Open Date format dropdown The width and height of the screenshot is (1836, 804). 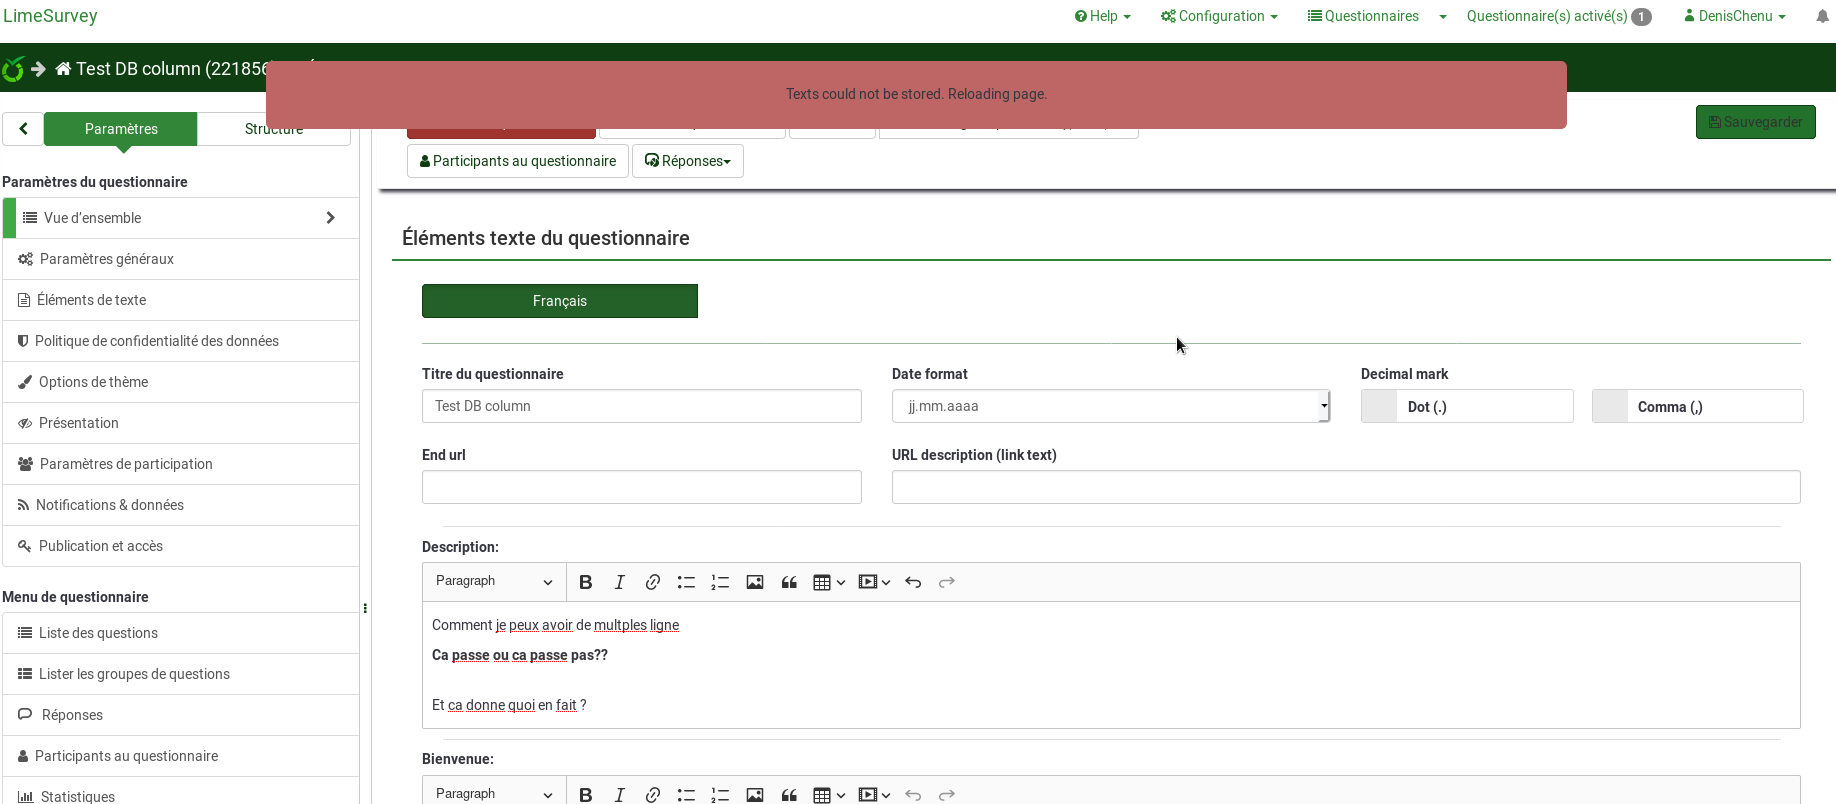click(x=1110, y=406)
